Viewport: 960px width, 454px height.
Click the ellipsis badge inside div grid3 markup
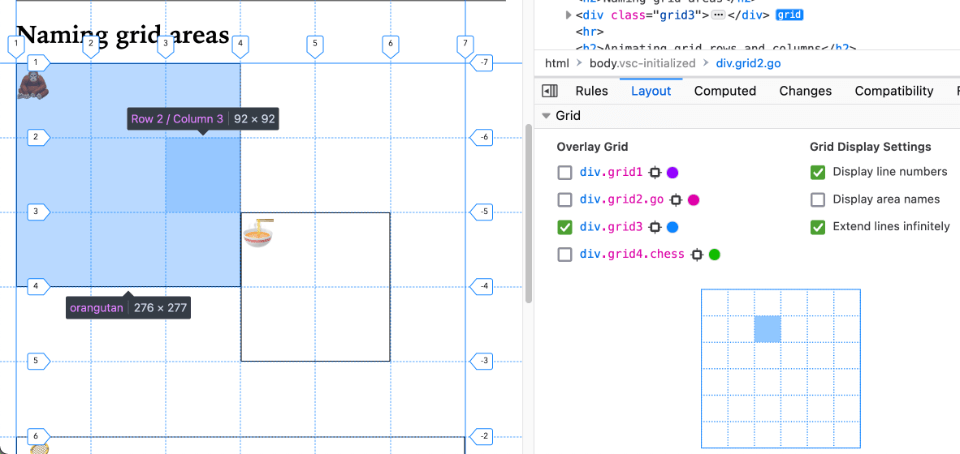pyautogui.click(x=718, y=15)
